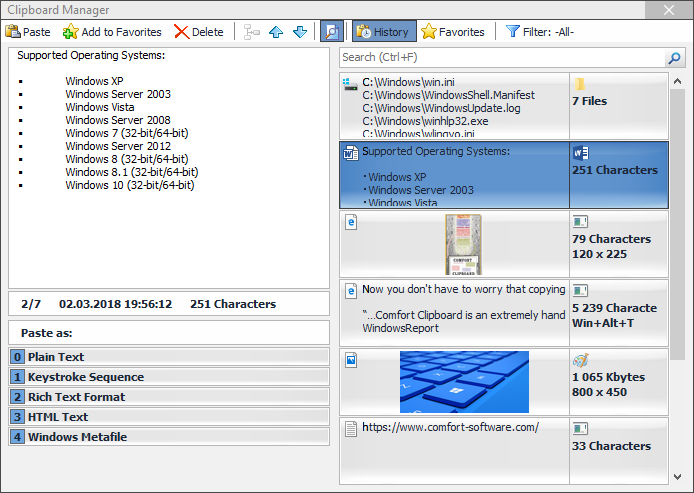Image resolution: width=694 pixels, height=493 pixels.
Task: Click browser icon of WindowsReport entry
Action: [351, 291]
